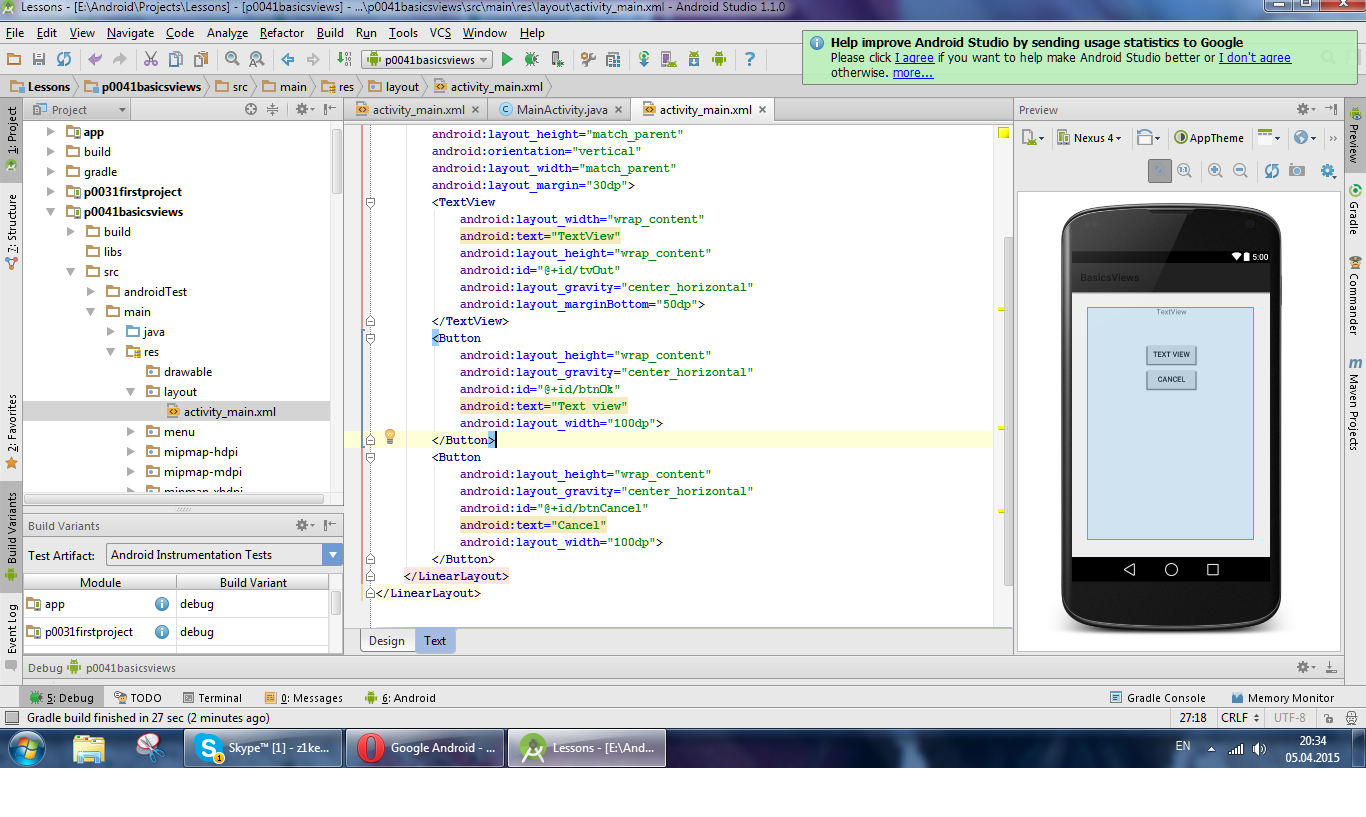
Task: Run the app with the green play icon
Action: click(507, 59)
